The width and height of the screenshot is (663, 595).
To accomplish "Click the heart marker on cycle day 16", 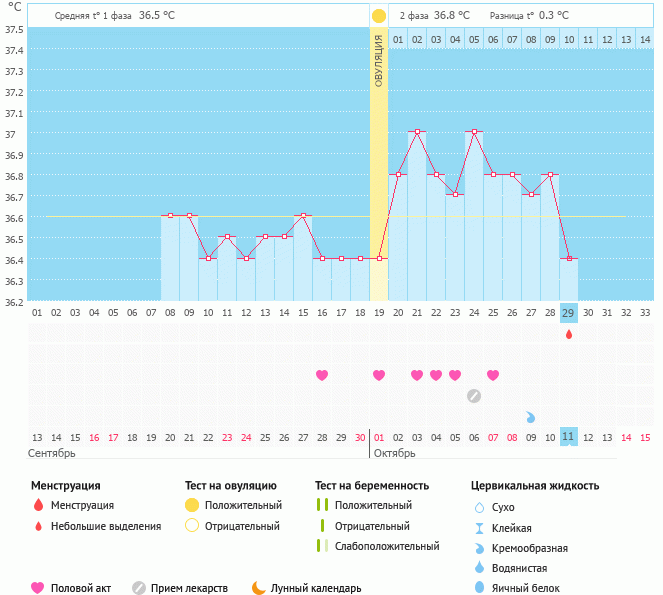I will pos(322,375).
